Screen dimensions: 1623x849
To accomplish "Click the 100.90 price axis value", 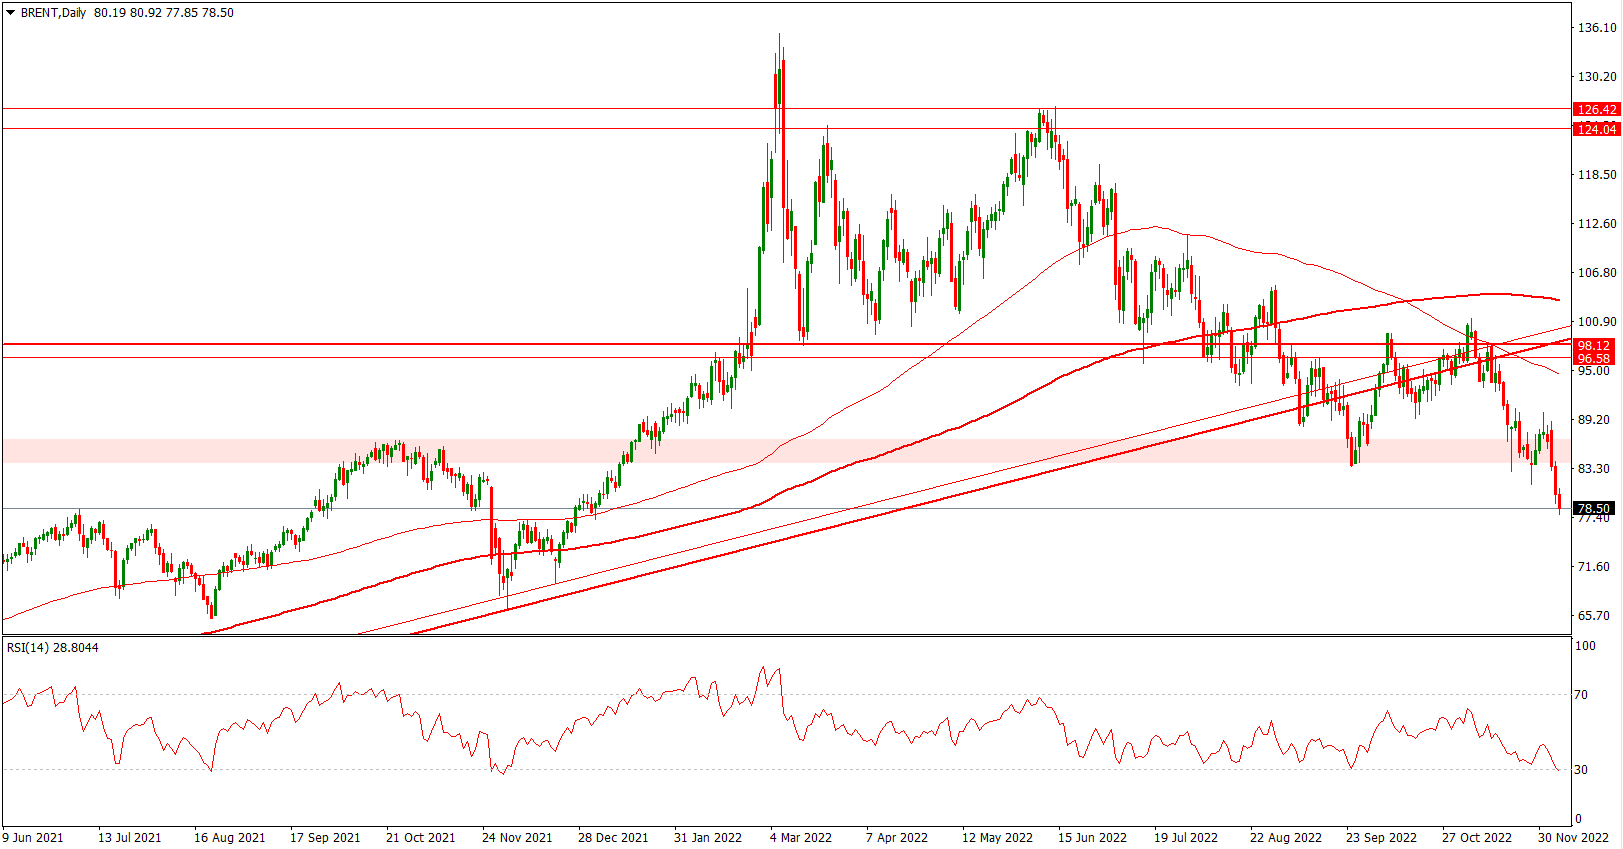I will [x=1597, y=321].
